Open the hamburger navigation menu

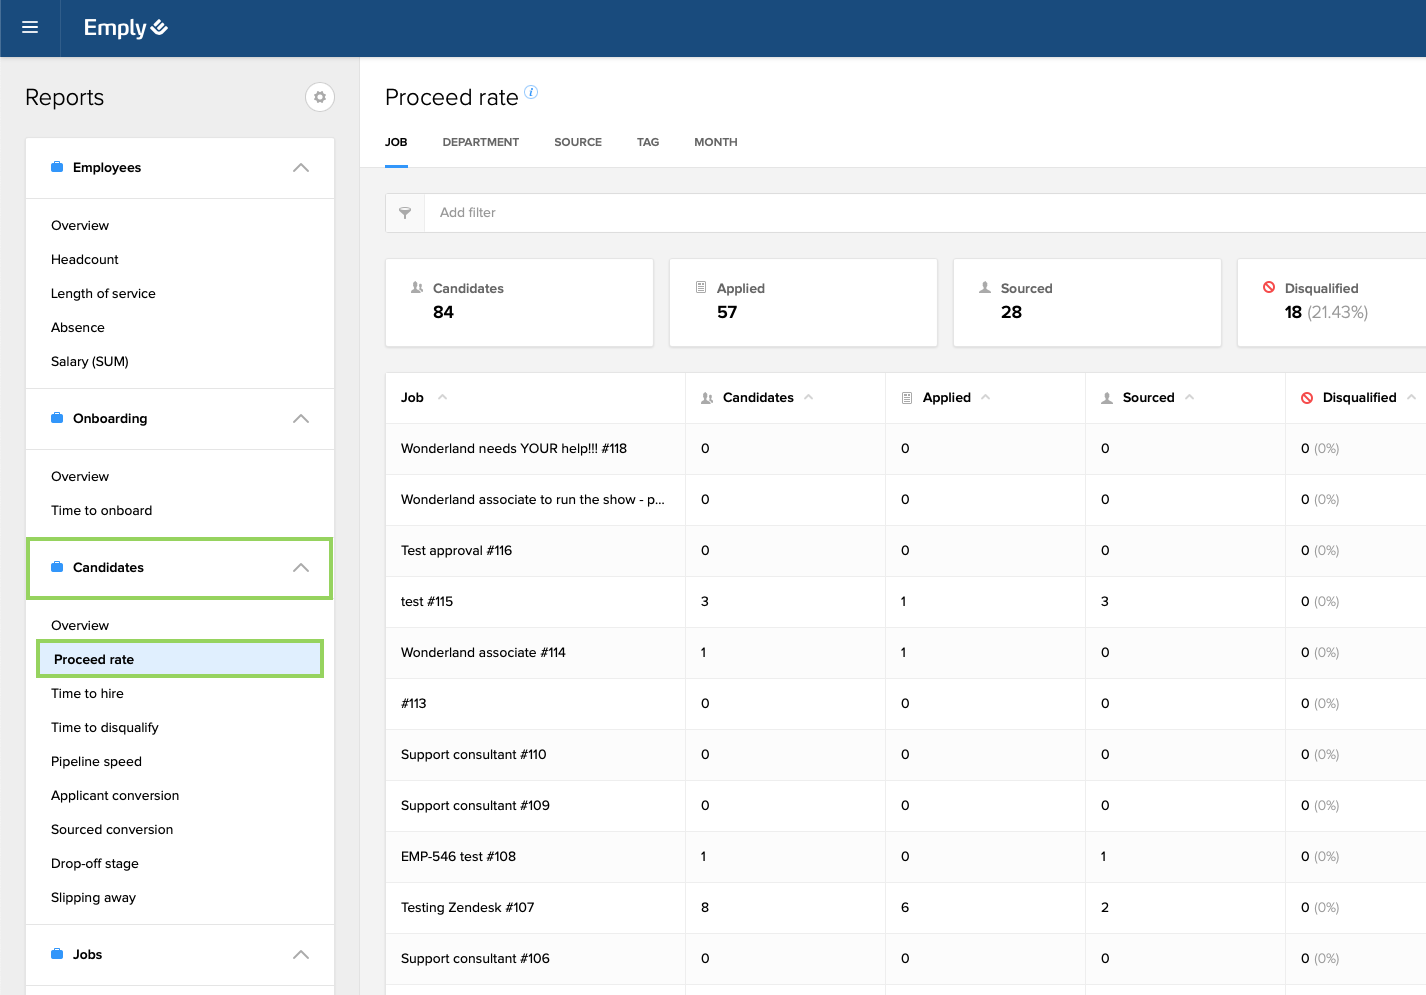pyautogui.click(x=30, y=28)
